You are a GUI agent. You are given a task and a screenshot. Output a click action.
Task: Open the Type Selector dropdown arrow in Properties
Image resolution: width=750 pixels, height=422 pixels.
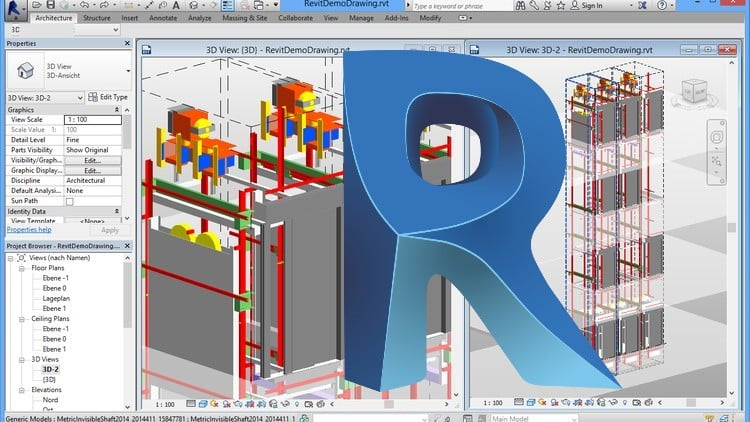coord(128,71)
